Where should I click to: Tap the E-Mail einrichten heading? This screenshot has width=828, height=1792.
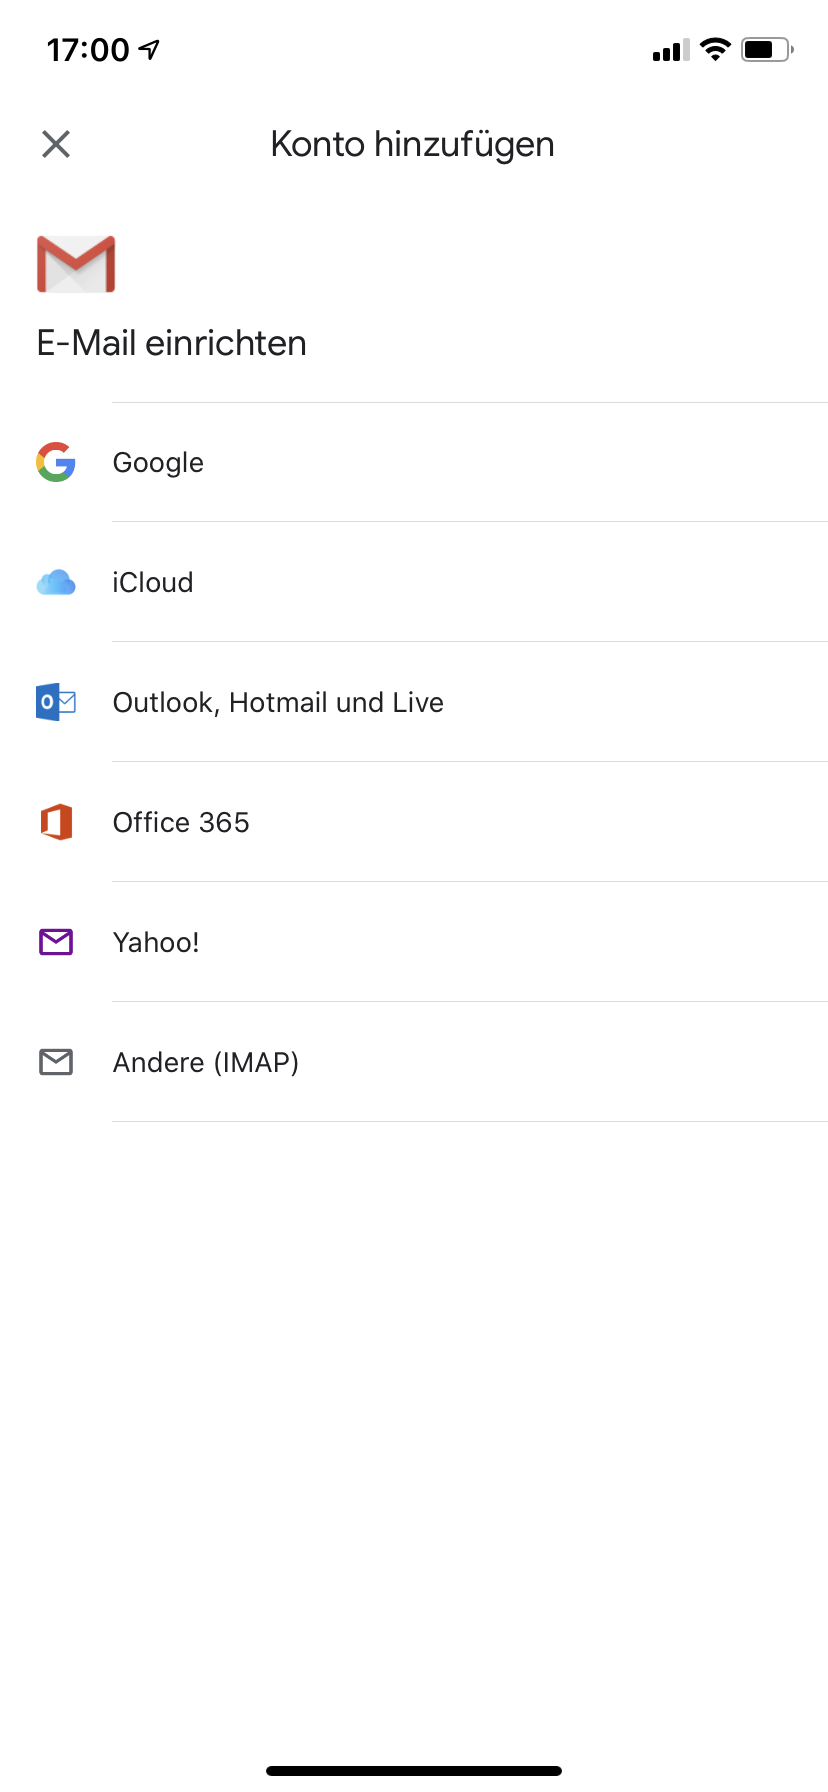coord(172,343)
